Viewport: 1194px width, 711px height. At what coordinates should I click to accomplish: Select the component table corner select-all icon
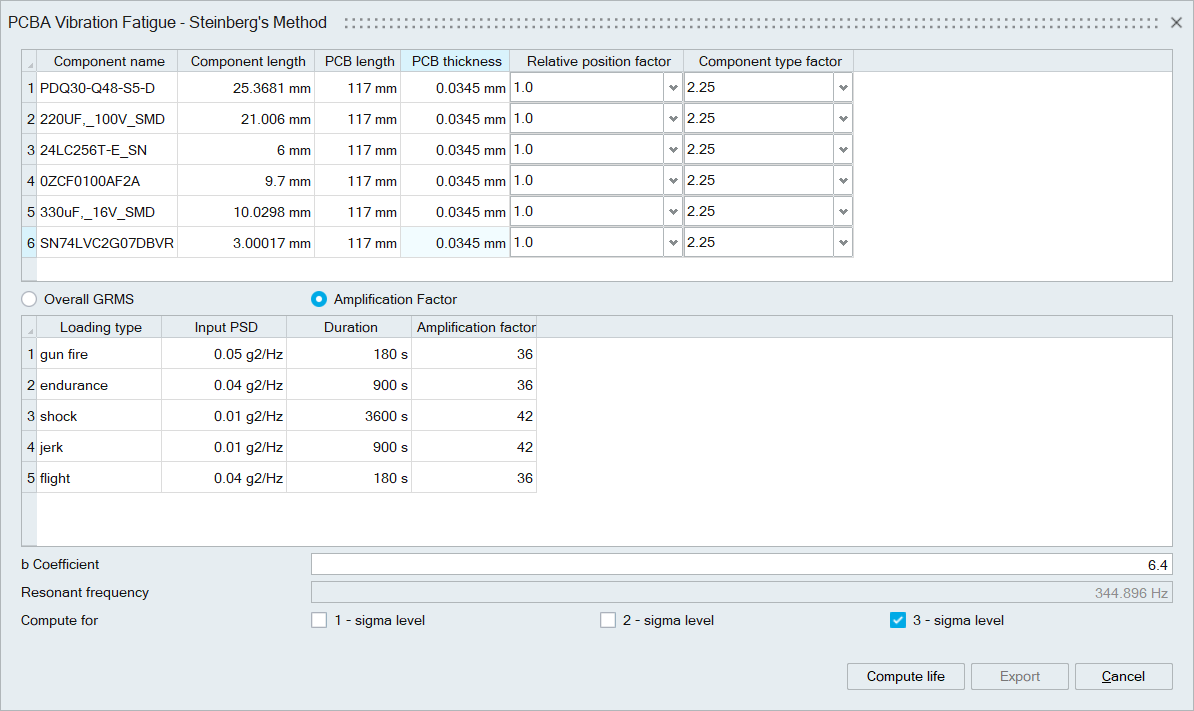coord(29,62)
